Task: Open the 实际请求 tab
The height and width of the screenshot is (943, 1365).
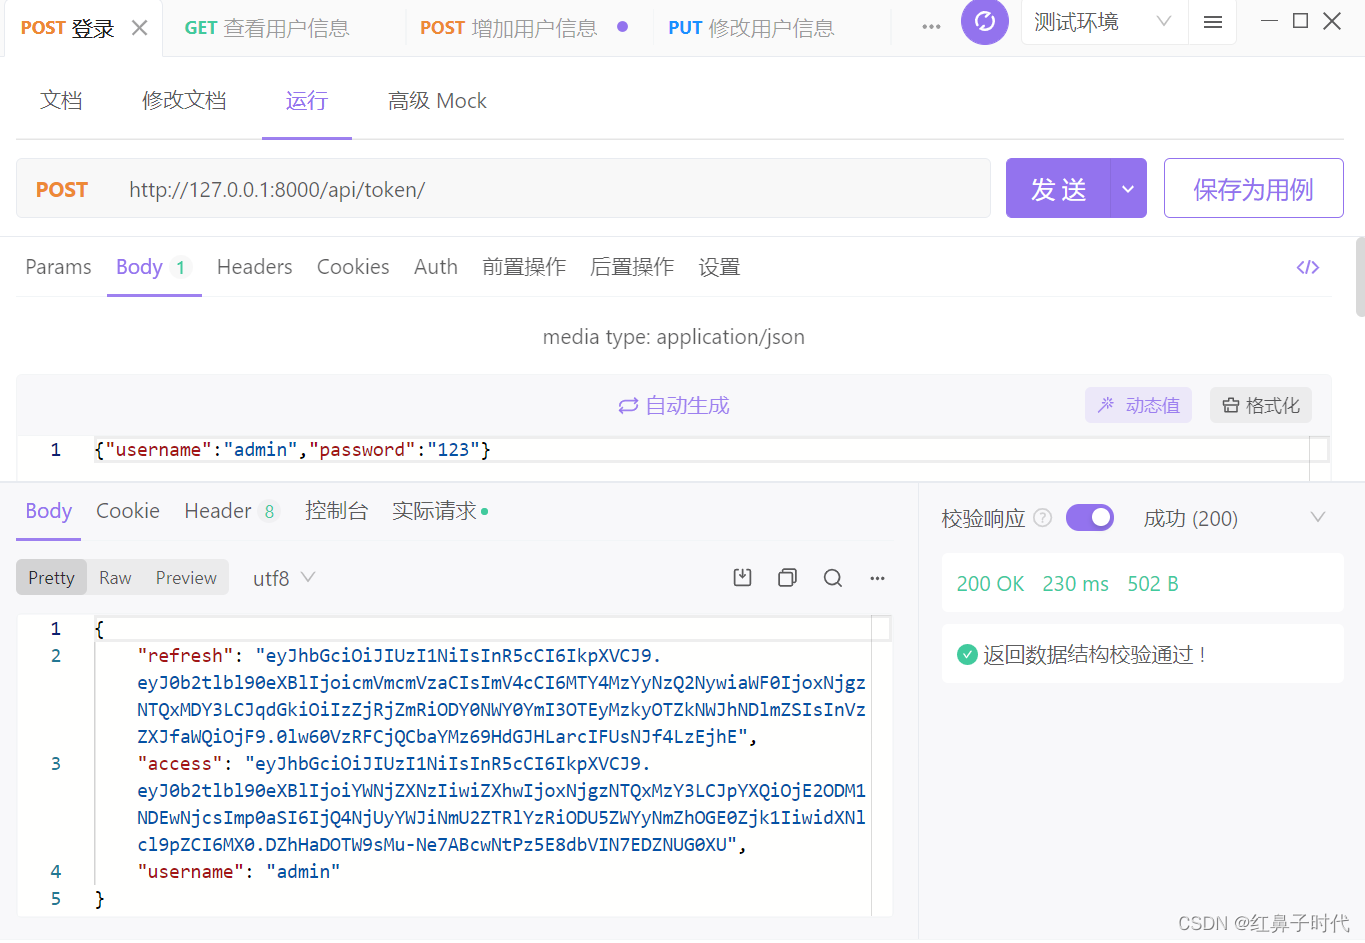Action: tap(439, 511)
